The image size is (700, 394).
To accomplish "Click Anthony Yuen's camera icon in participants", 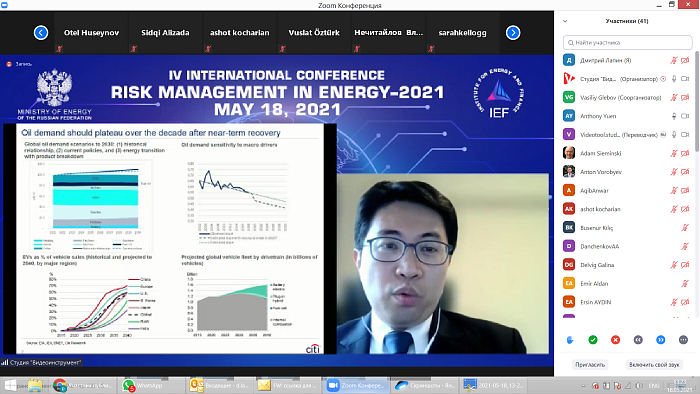I will [685, 116].
